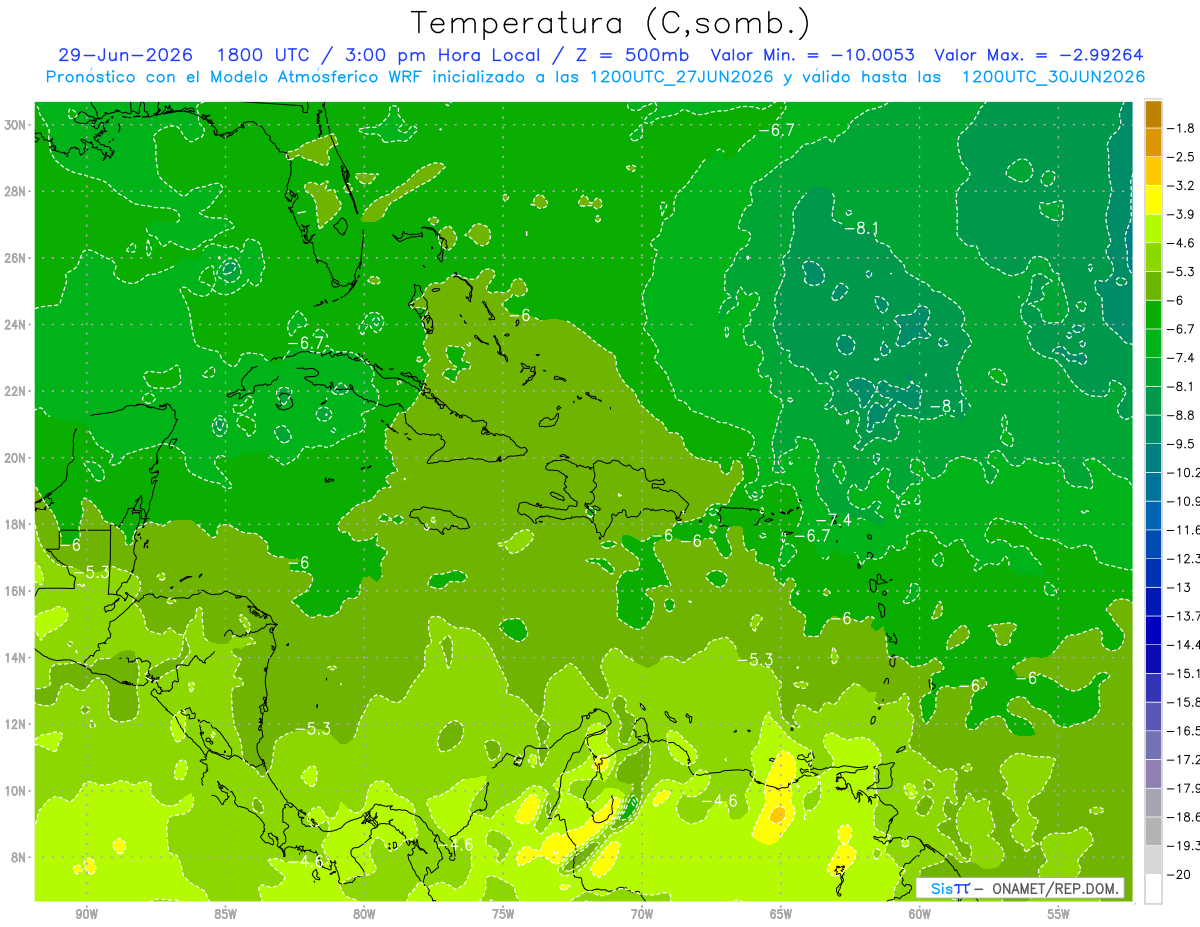Screen dimensions: 1200x927
Task: Click the title "Temperatura (C,somb.)"
Action: (x=610, y=23)
